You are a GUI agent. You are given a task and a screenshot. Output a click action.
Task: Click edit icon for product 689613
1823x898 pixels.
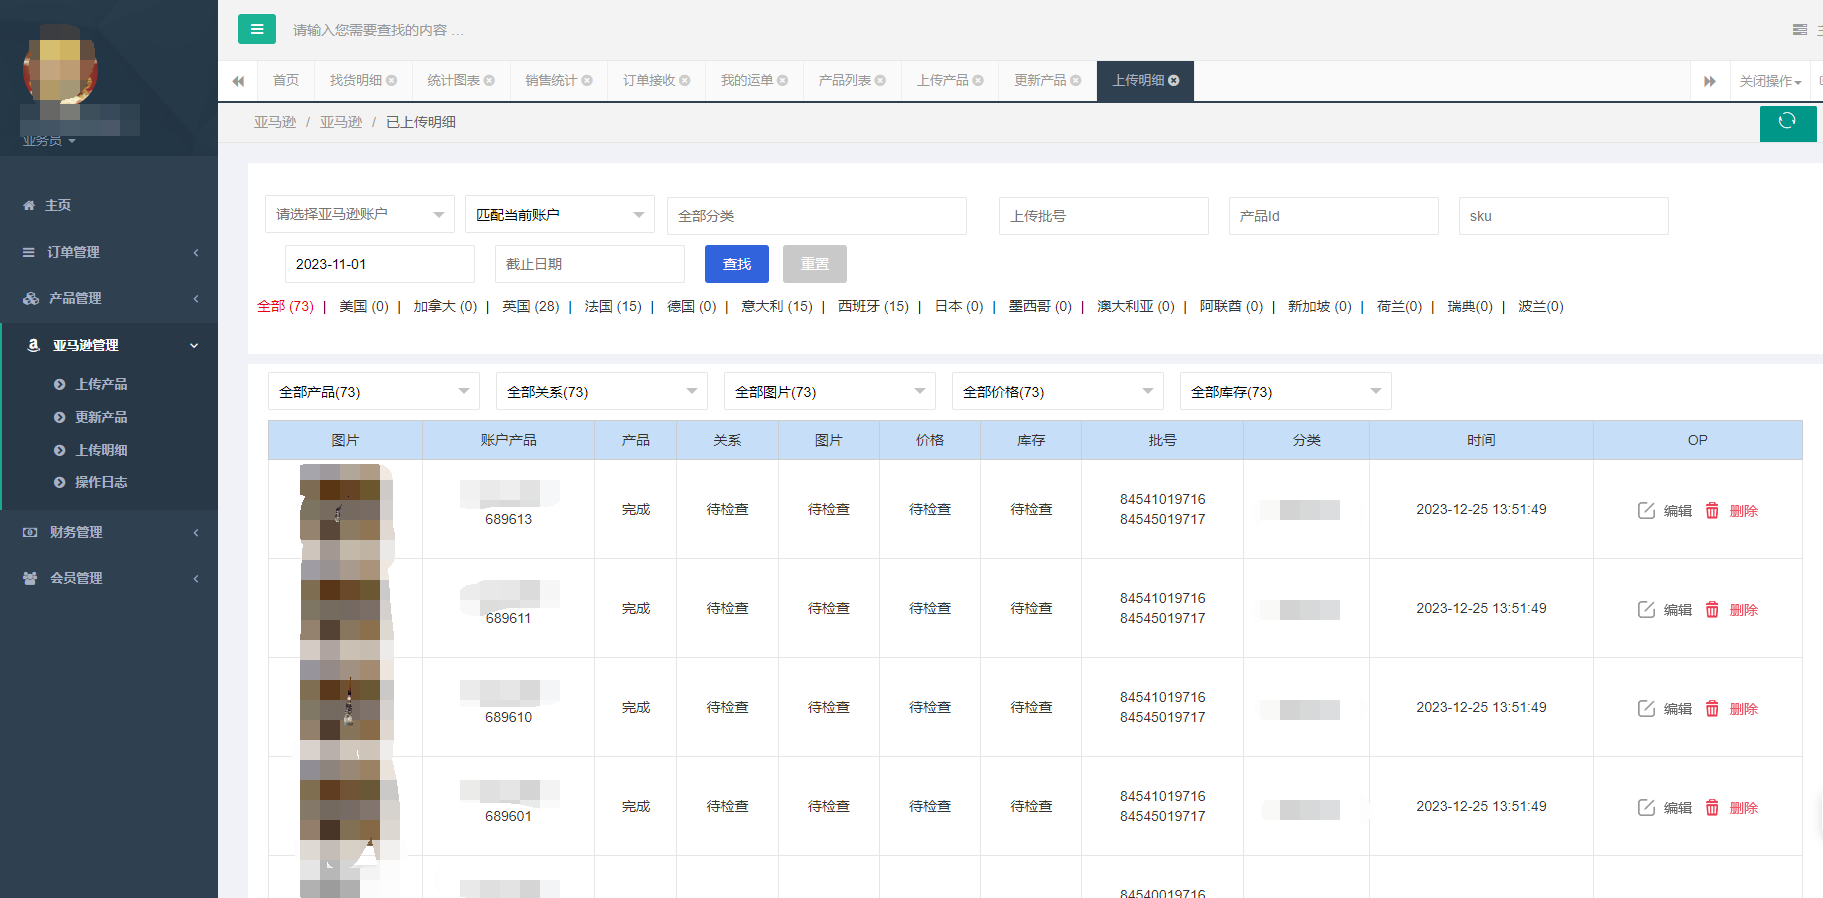(x=1646, y=510)
